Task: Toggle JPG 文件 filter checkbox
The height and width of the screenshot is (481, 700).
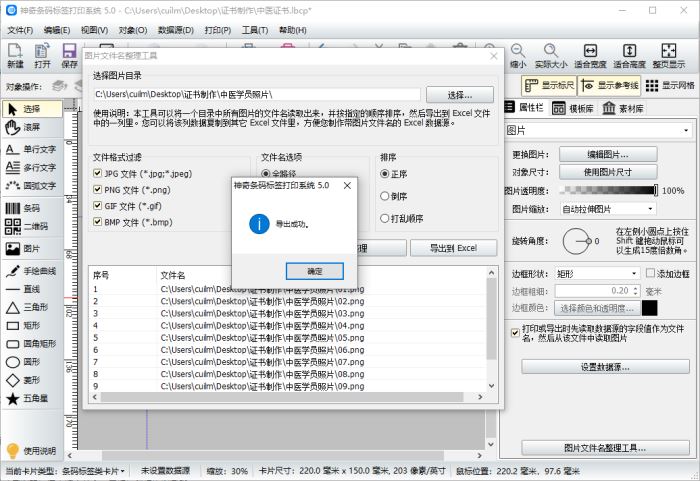Action: pyautogui.click(x=97, y=173)
